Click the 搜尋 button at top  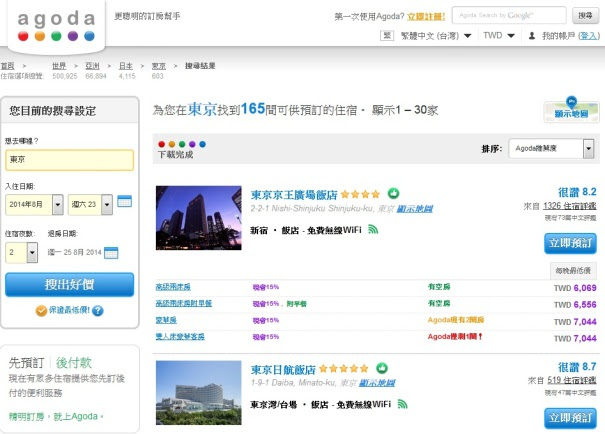tap(585, 15)
